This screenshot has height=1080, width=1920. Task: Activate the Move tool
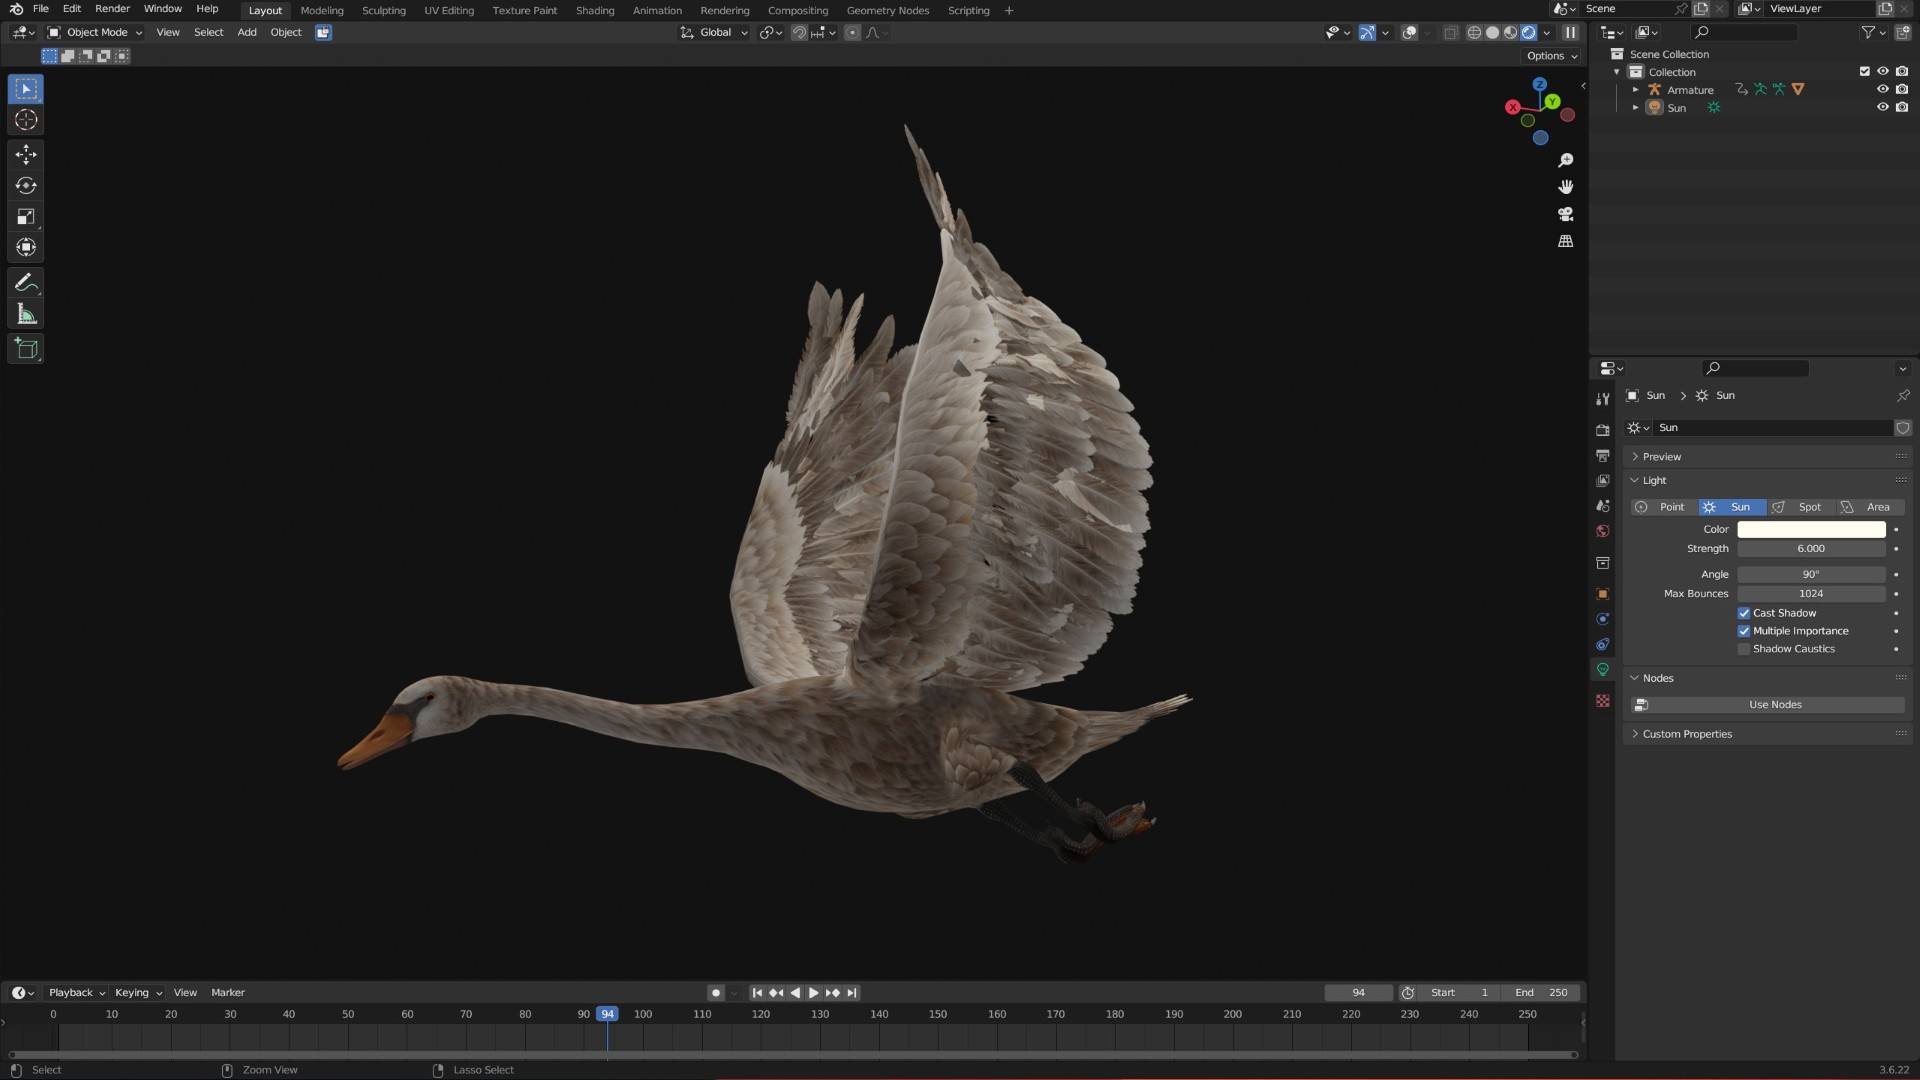[26, 154]
